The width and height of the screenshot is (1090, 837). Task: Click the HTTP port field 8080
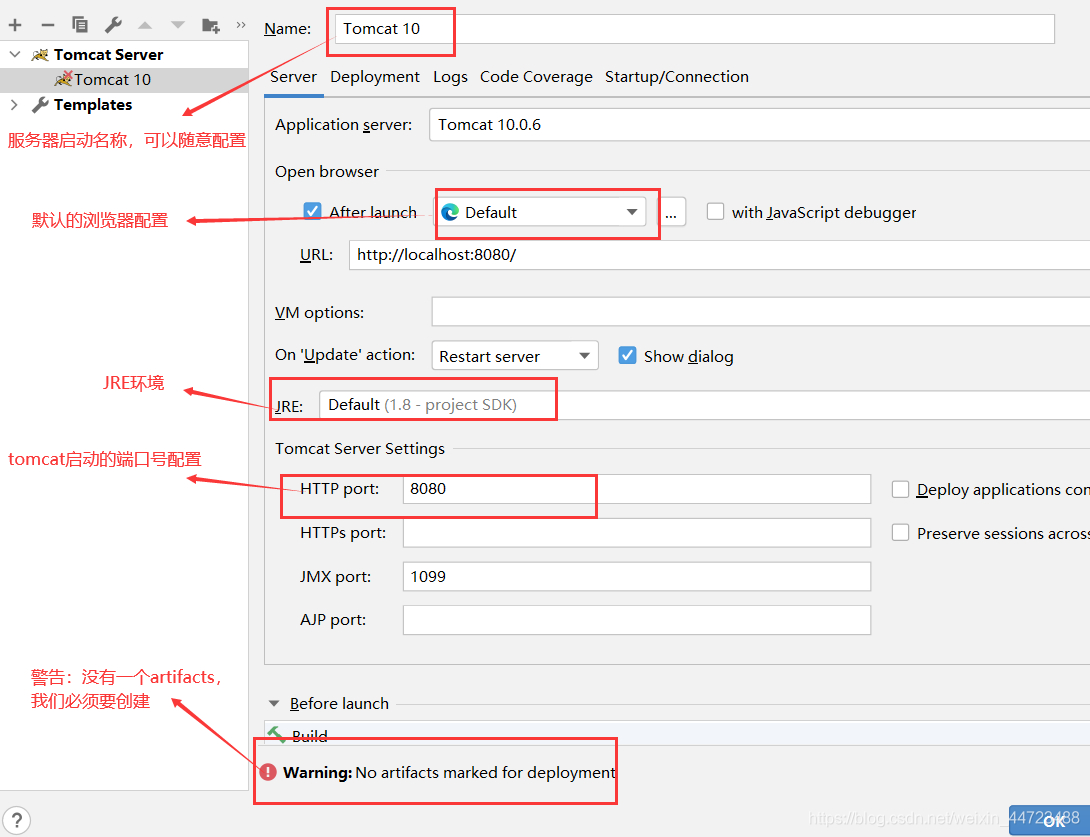637,489
